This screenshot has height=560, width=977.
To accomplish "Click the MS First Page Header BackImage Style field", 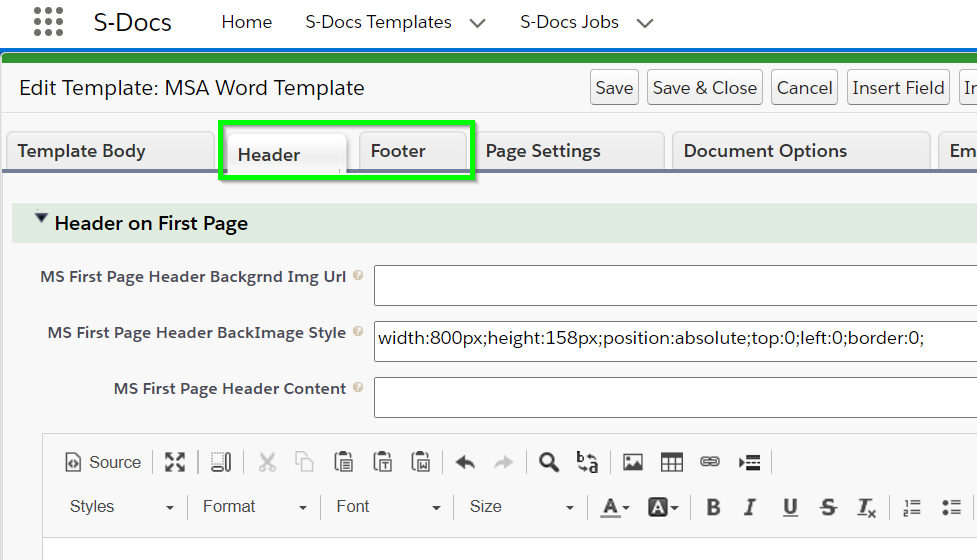I will 675,341.
